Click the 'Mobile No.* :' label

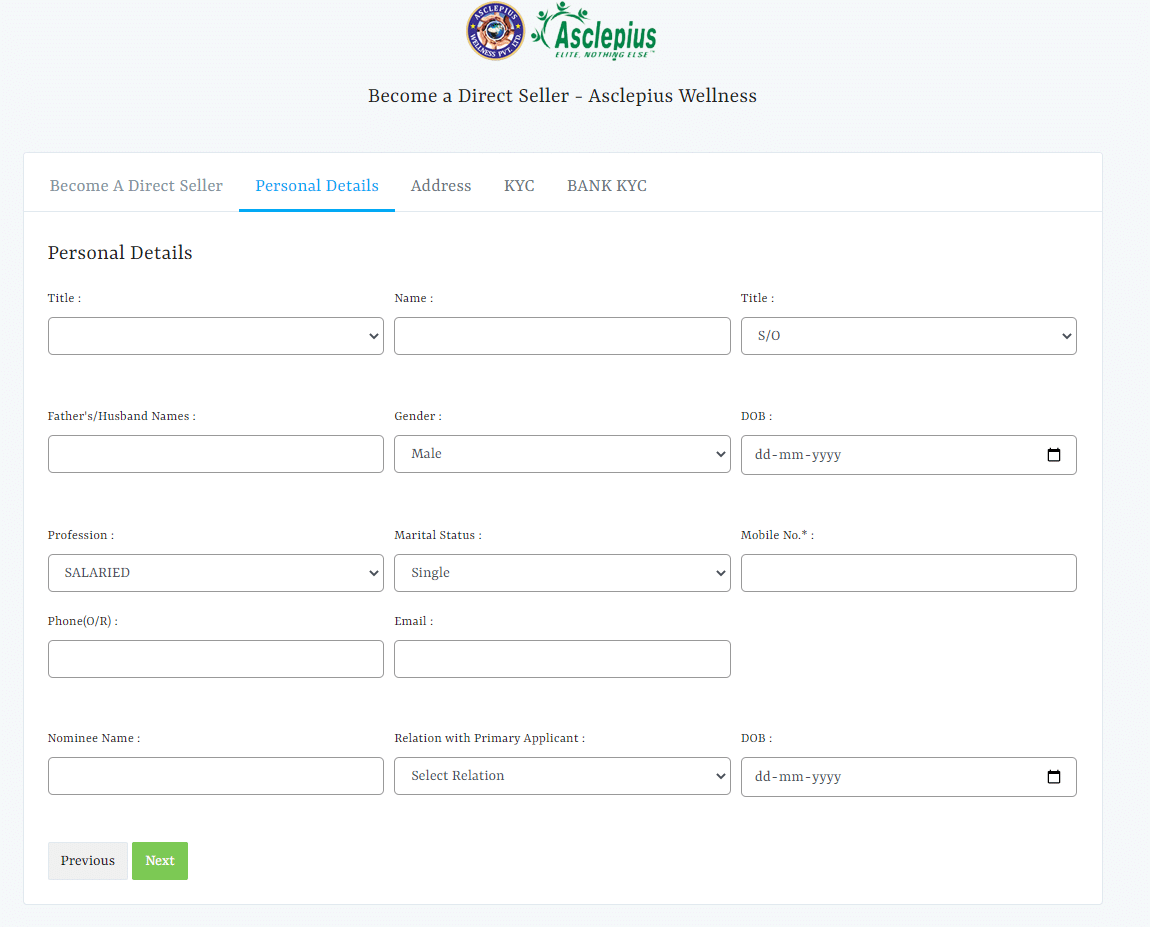click(777, 535)
